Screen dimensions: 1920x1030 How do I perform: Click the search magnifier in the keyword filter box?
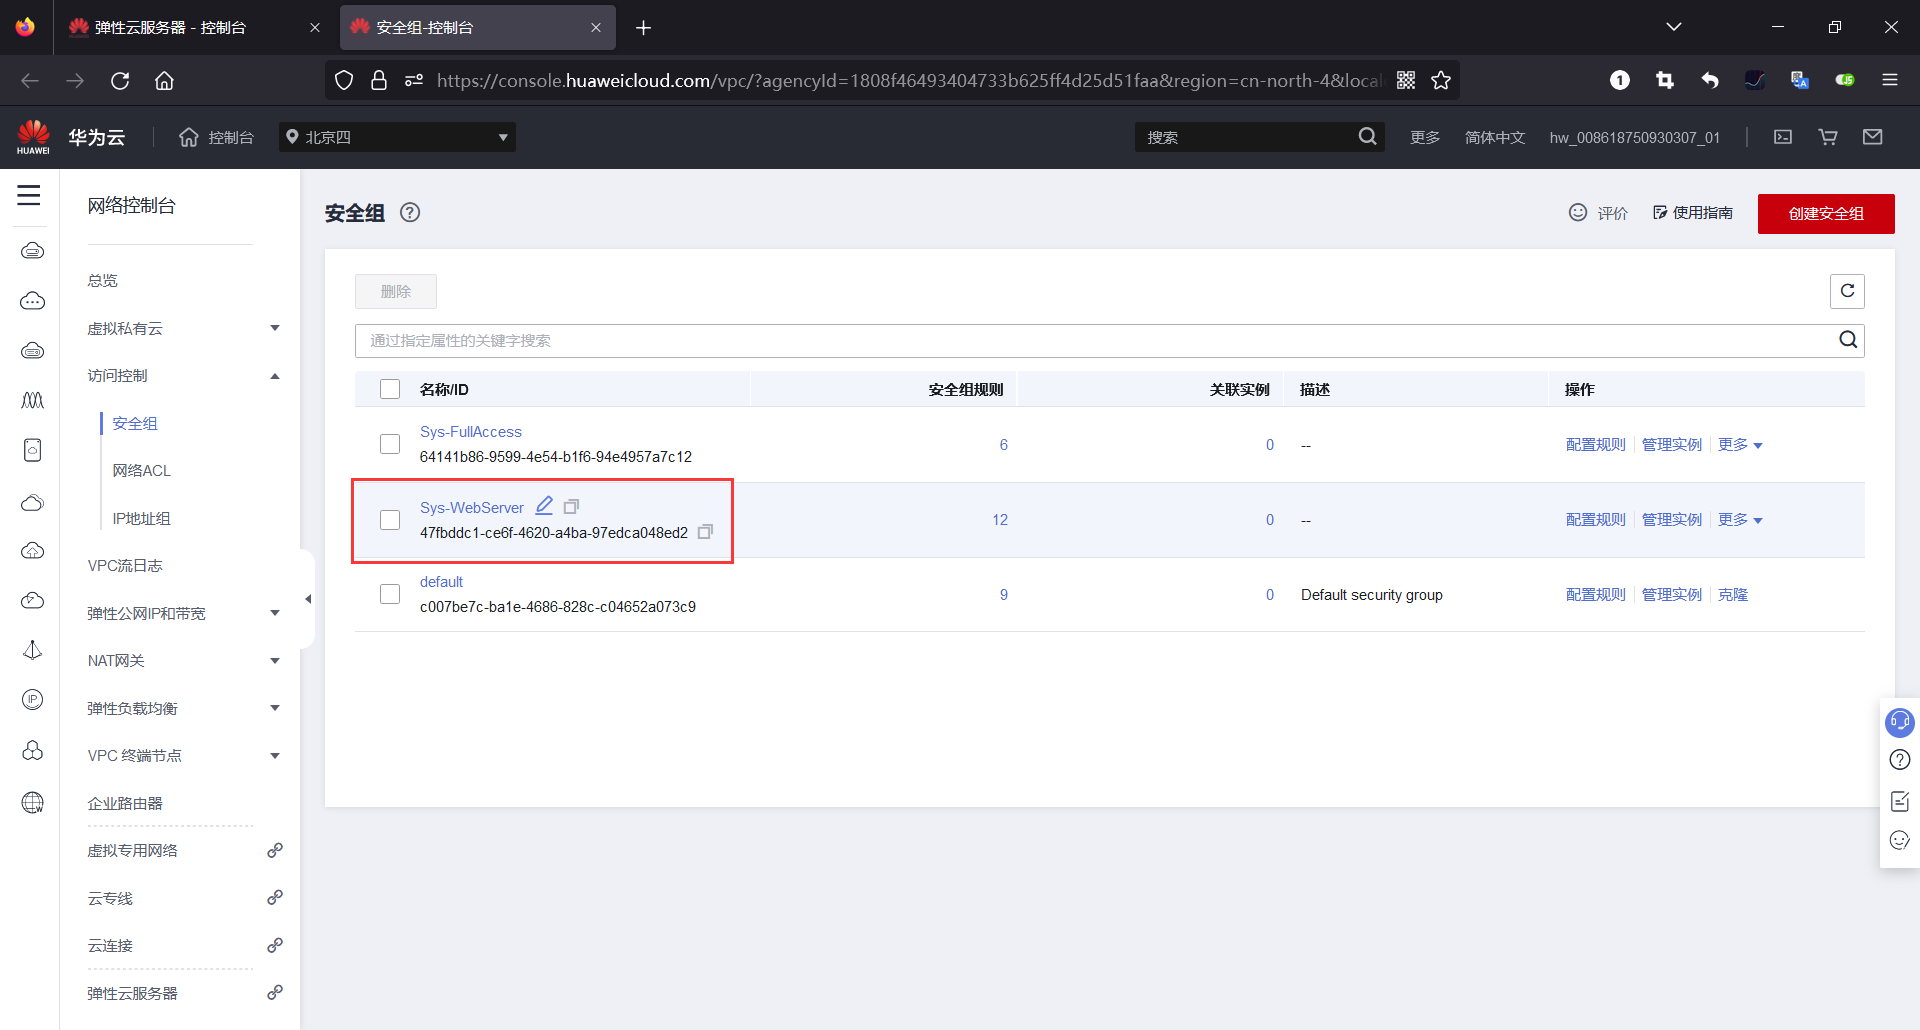(x=1848, y=340)
